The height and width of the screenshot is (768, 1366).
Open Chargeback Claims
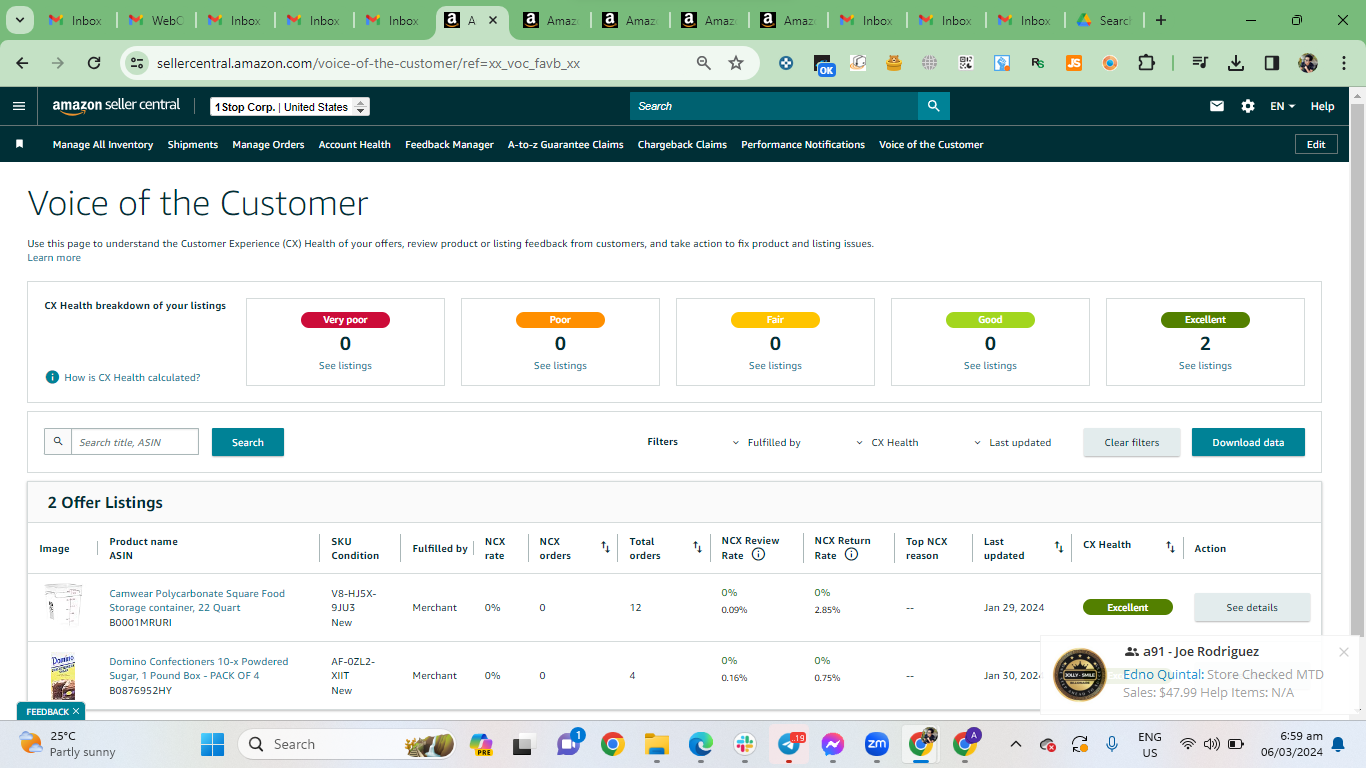tap(682, 144)
